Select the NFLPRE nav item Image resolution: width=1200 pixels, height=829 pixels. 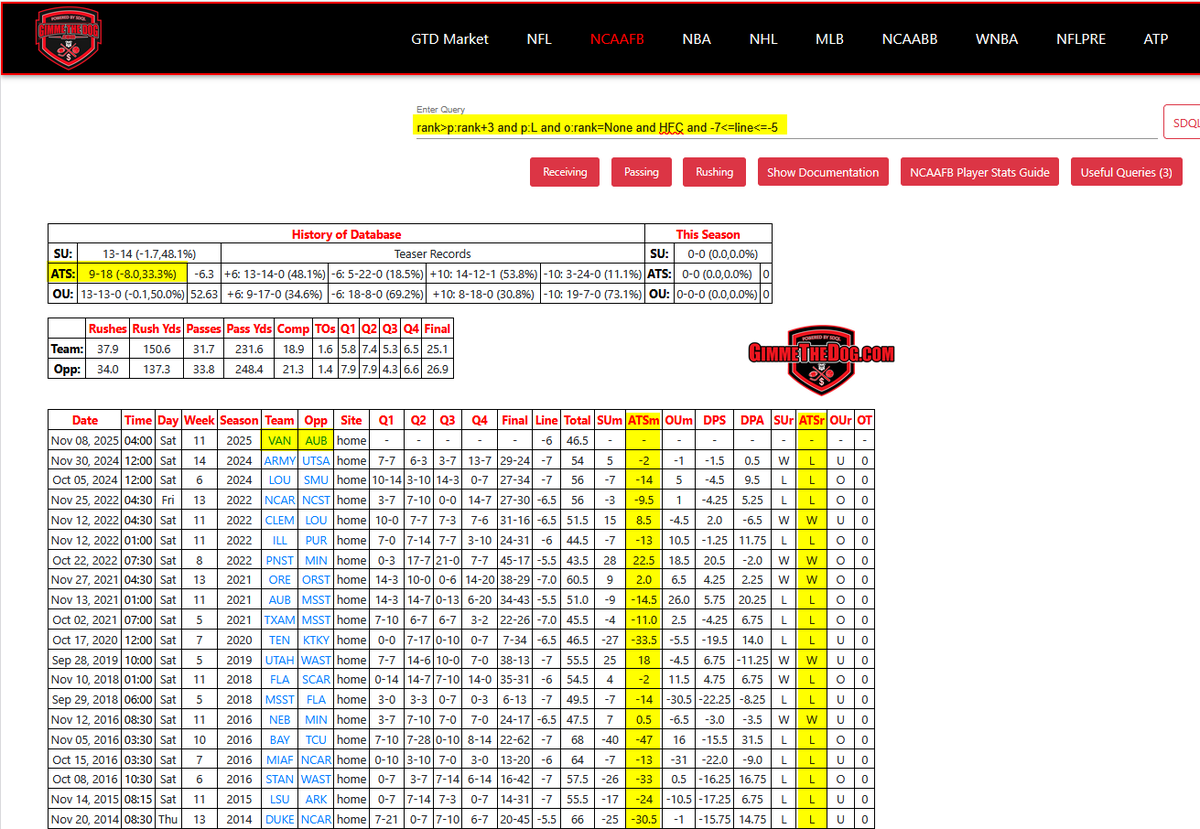coord(1081,39)
